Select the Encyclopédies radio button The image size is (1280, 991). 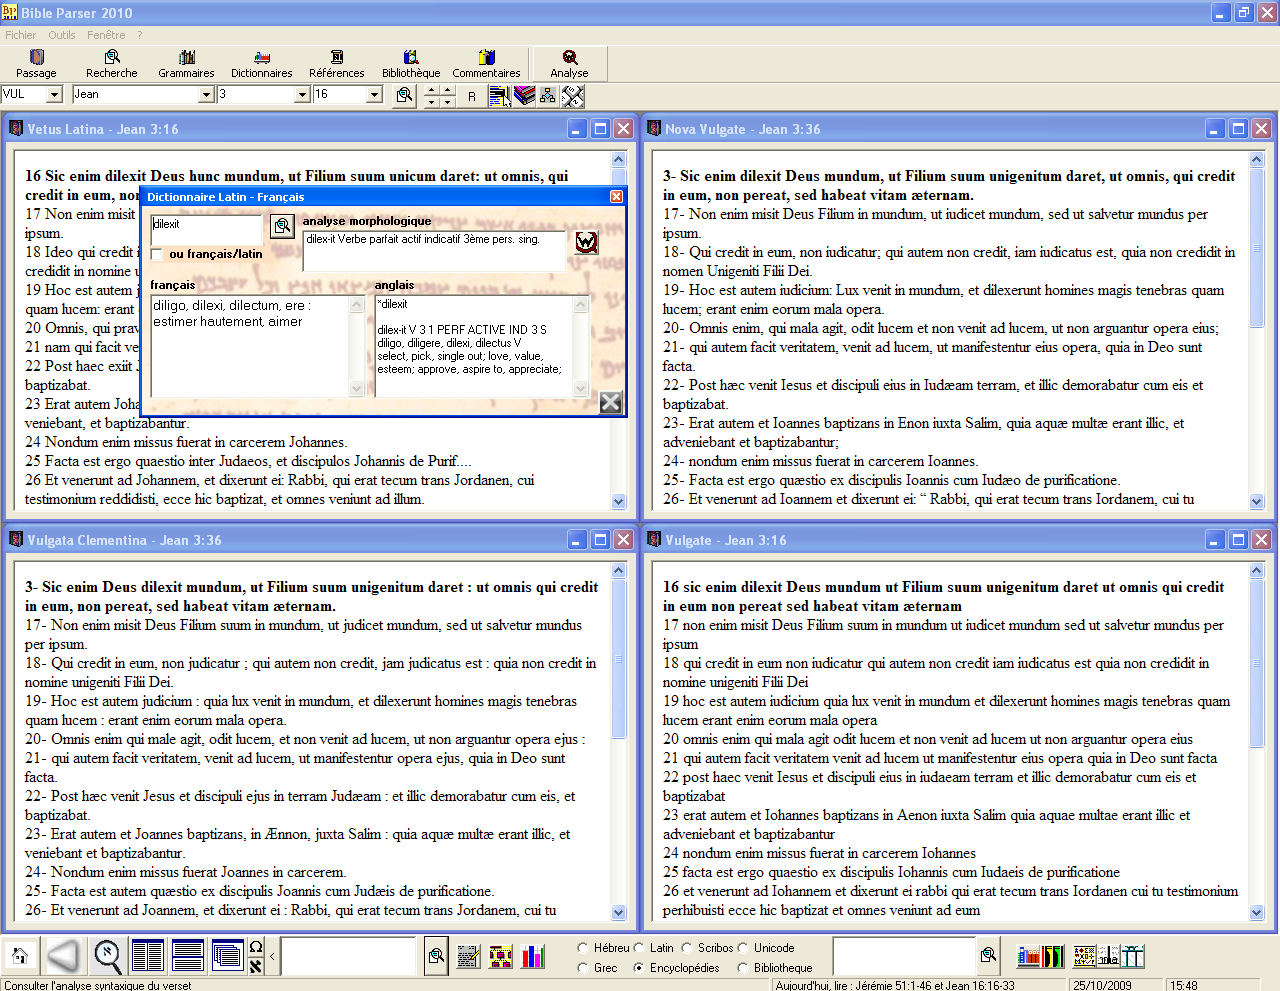pos(639,968)
